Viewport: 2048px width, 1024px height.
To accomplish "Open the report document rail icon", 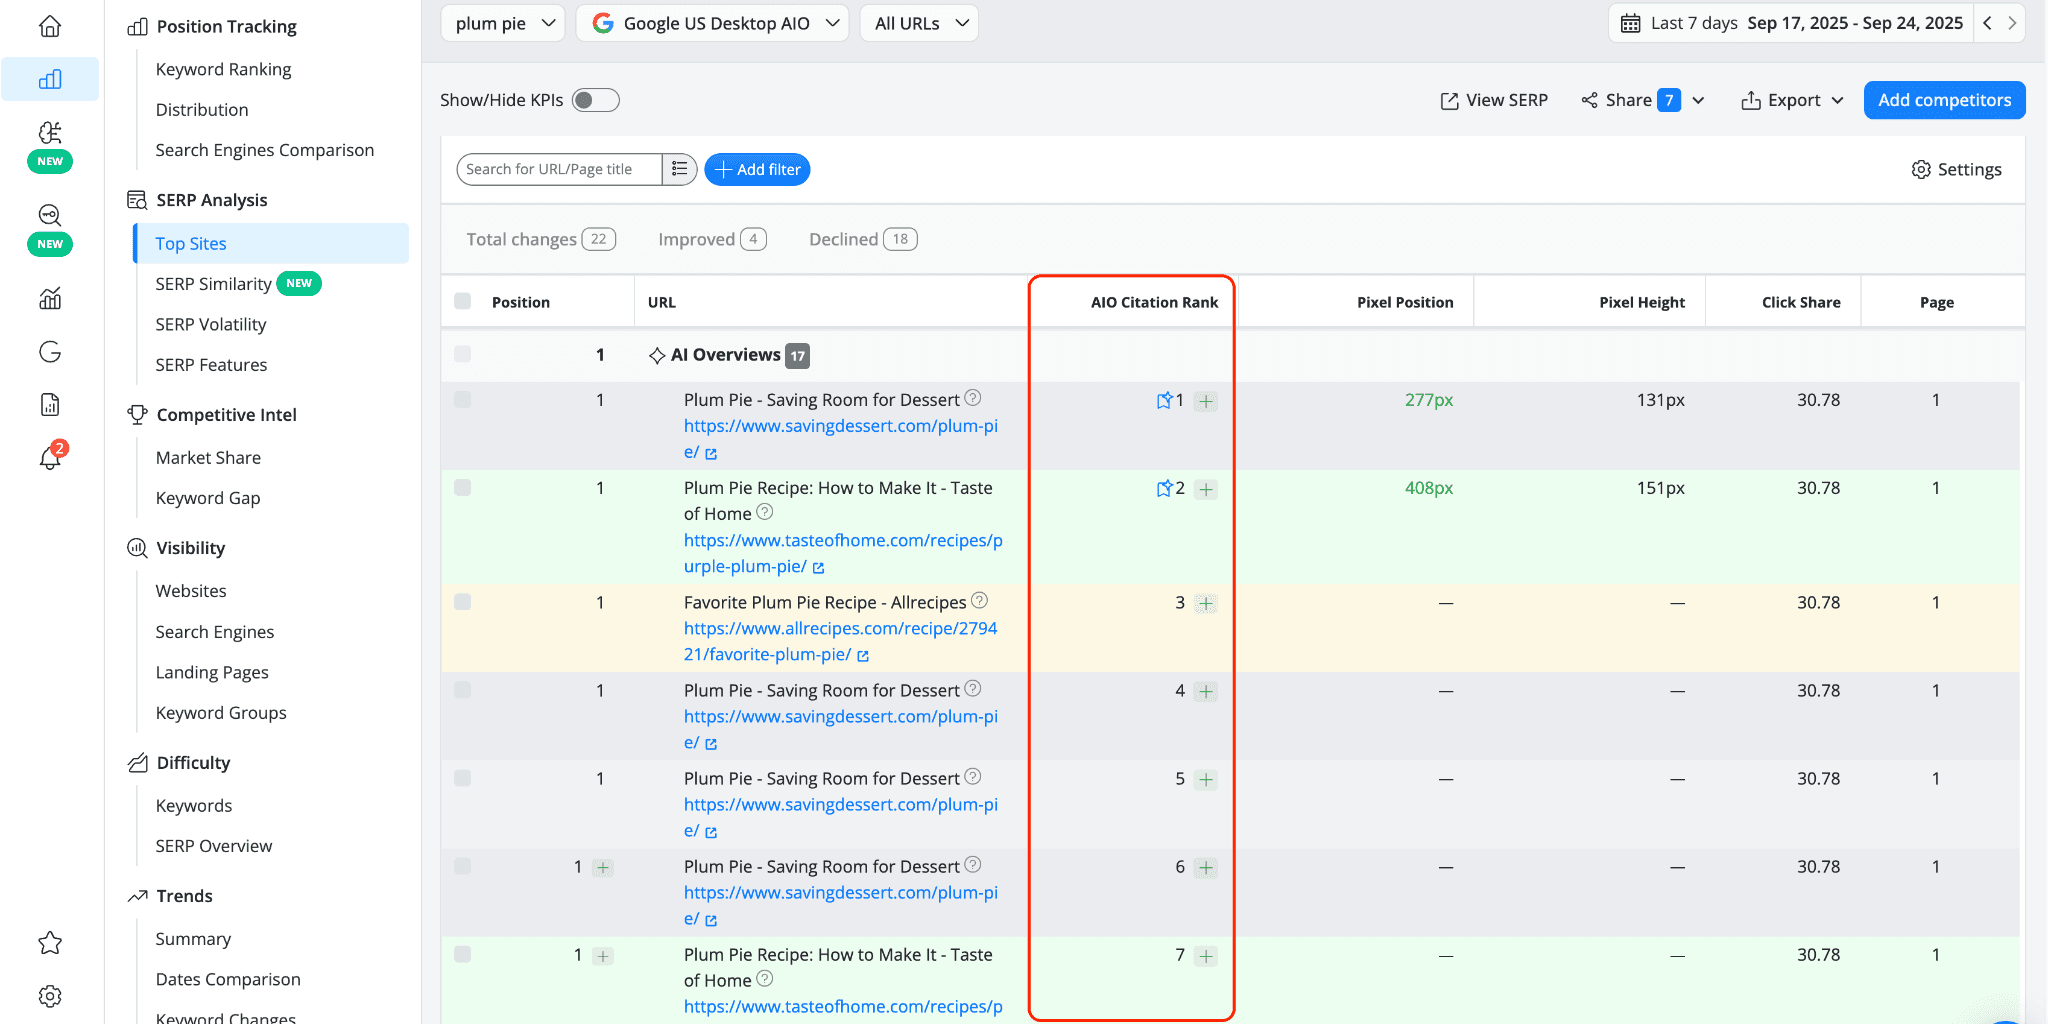I will click(50, 404).
